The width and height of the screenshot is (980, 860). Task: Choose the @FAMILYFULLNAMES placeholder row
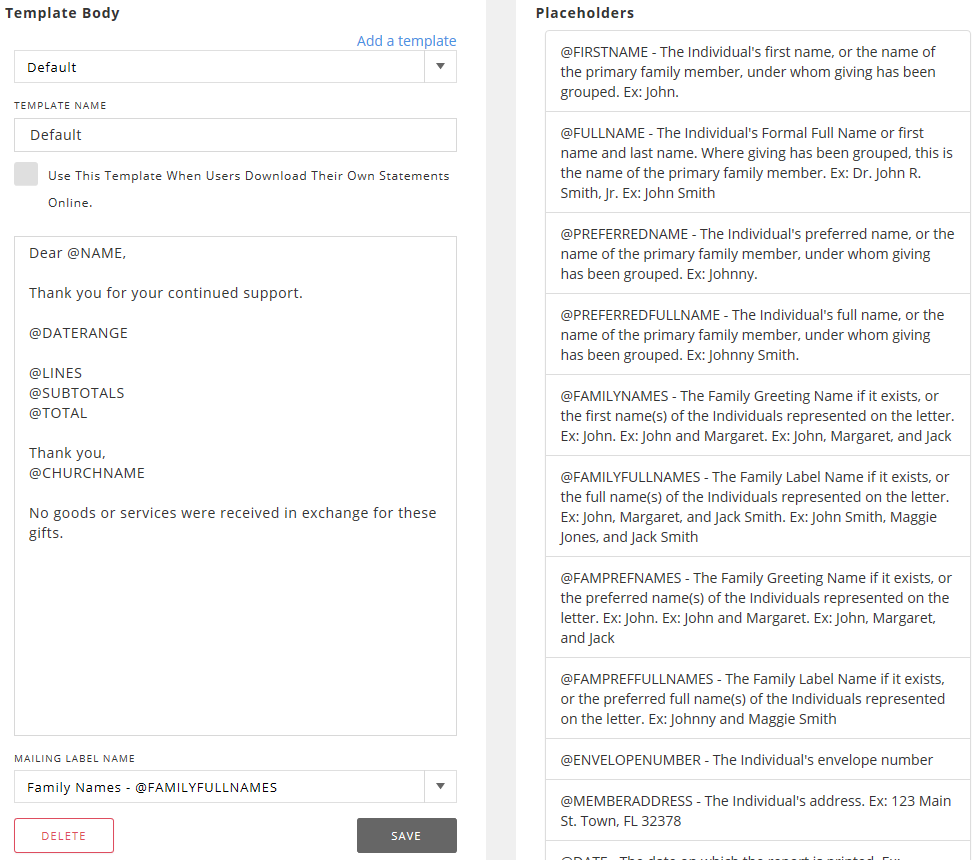[x=757, y=507]
